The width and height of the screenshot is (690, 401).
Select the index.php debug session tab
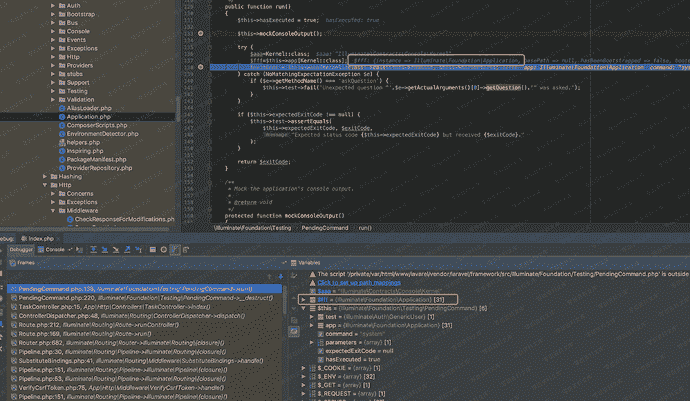tap(40, 239)
